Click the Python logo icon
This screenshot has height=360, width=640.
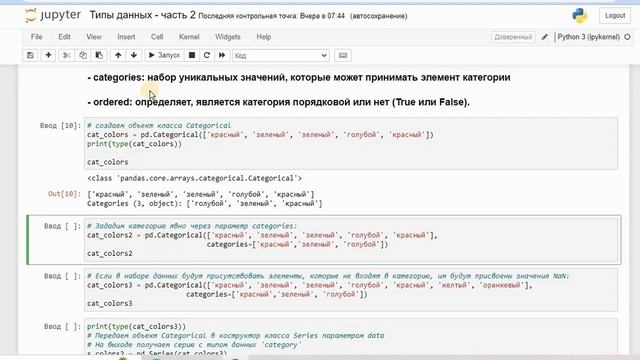[x=580, y=16]
